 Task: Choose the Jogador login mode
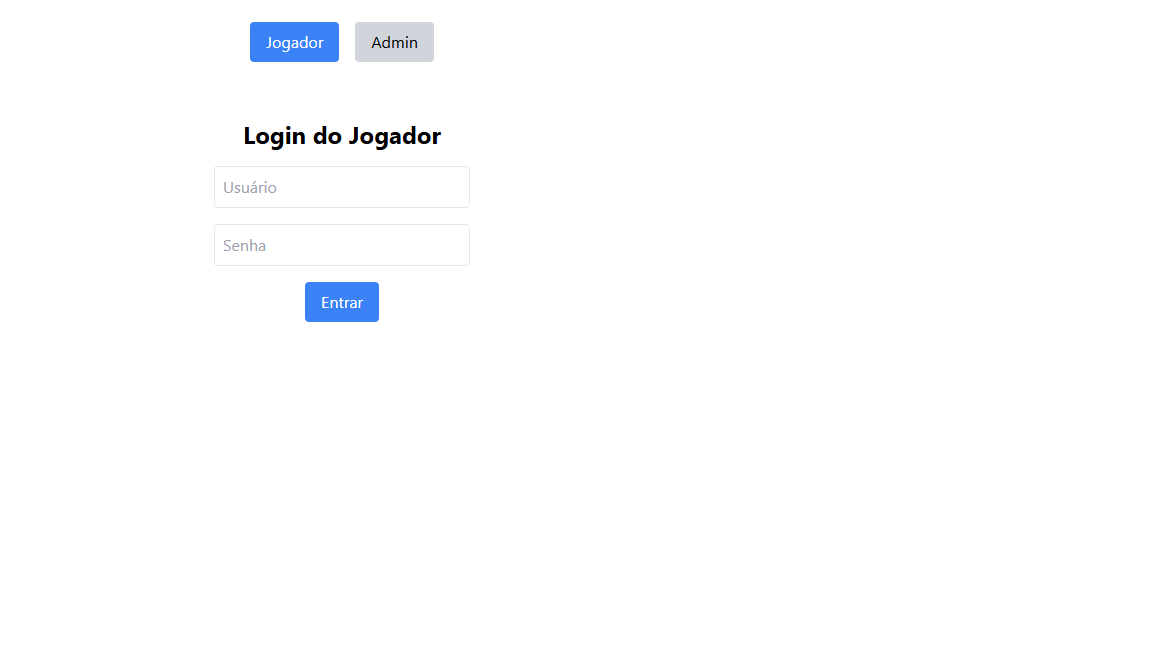click(294, 42)
